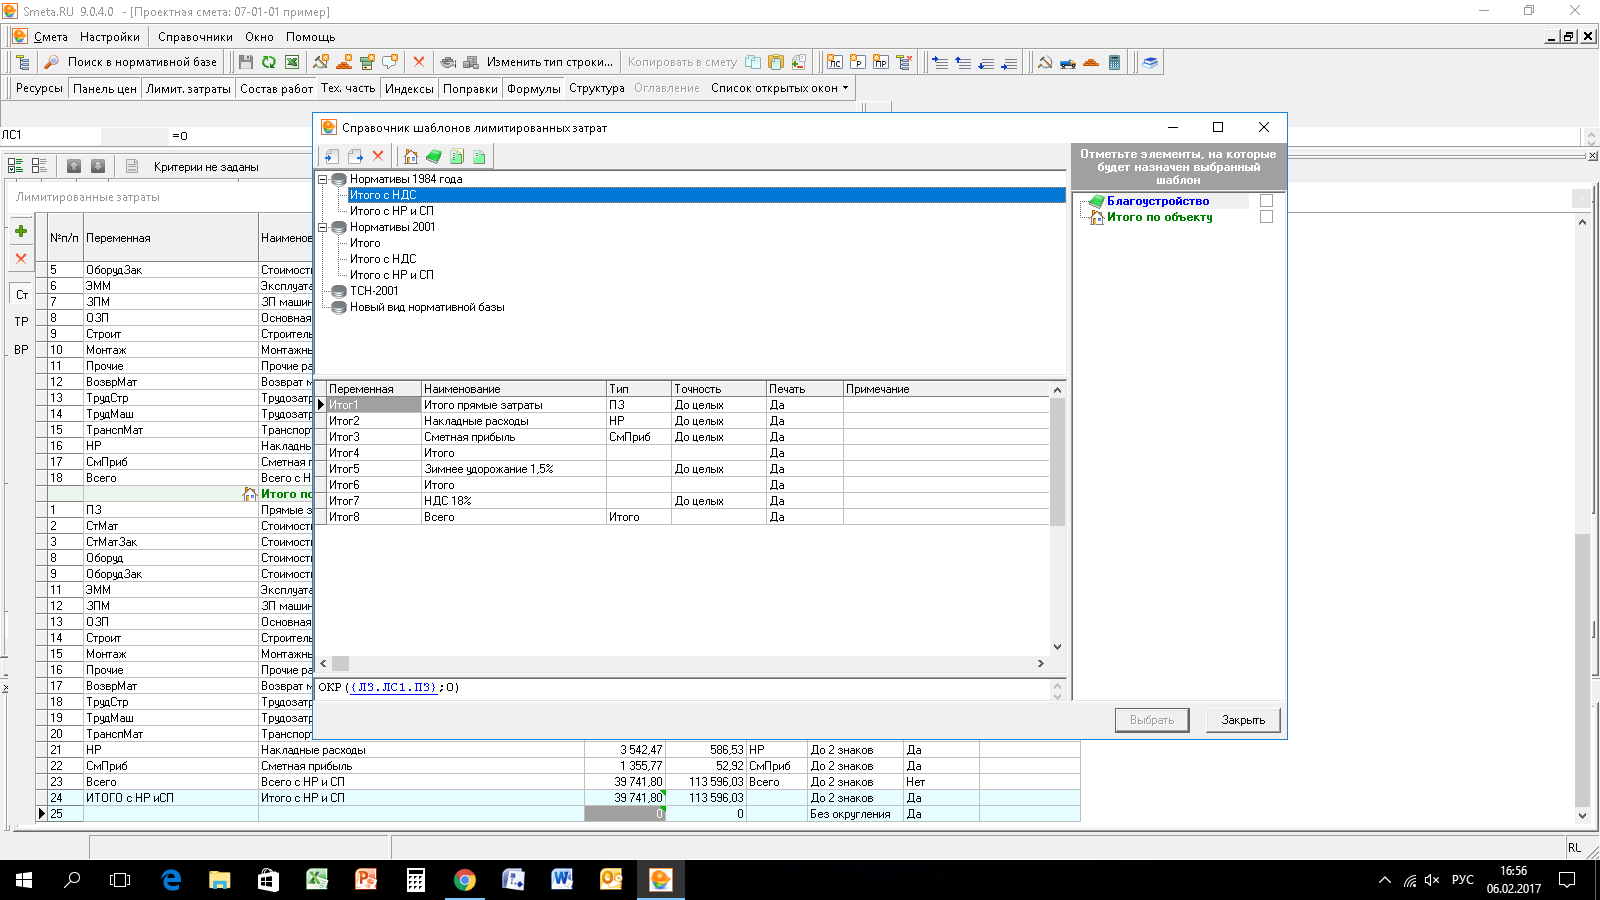Click the house icon in the template dialog toolbar
Image resolution: width=1600 pixels, height=900 pixels.
tap(411, 156)
